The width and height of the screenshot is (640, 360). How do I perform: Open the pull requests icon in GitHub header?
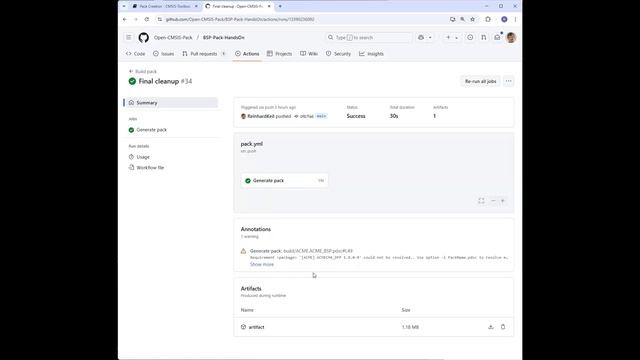(484, 38)
